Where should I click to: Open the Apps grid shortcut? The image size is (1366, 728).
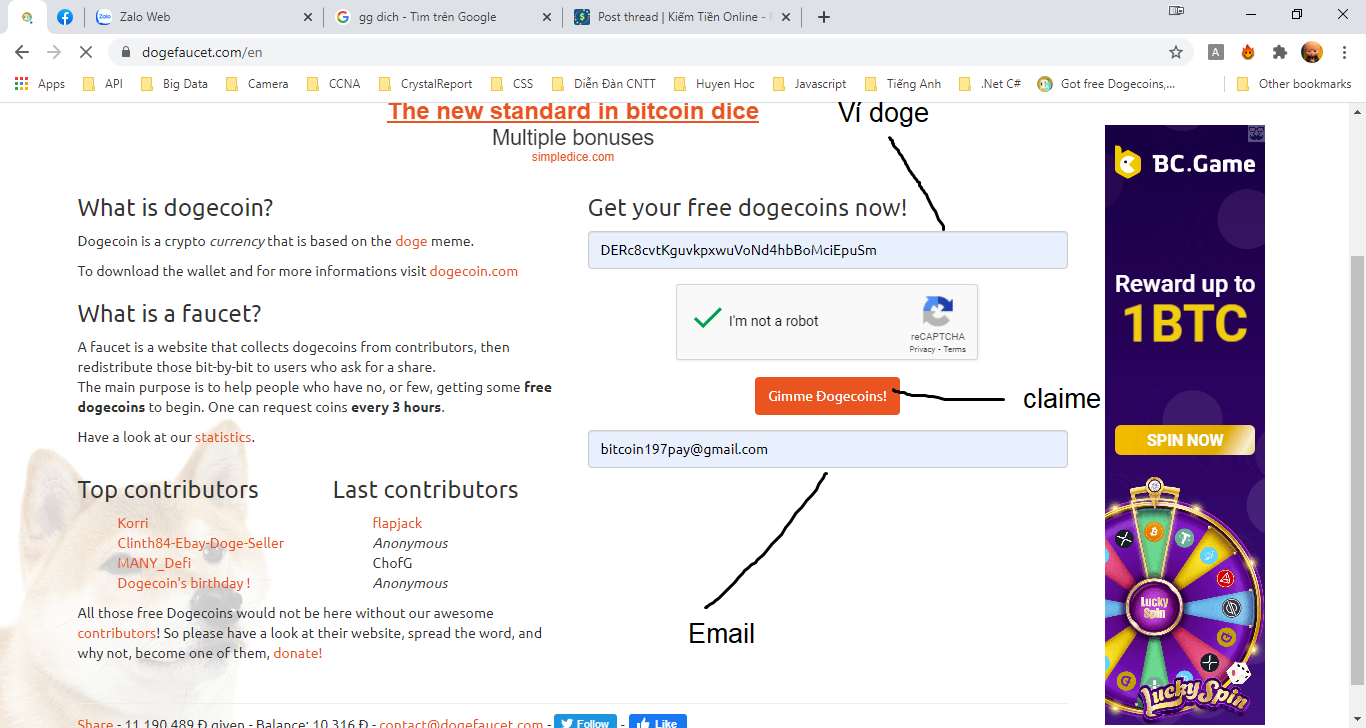tap(40, 84)
